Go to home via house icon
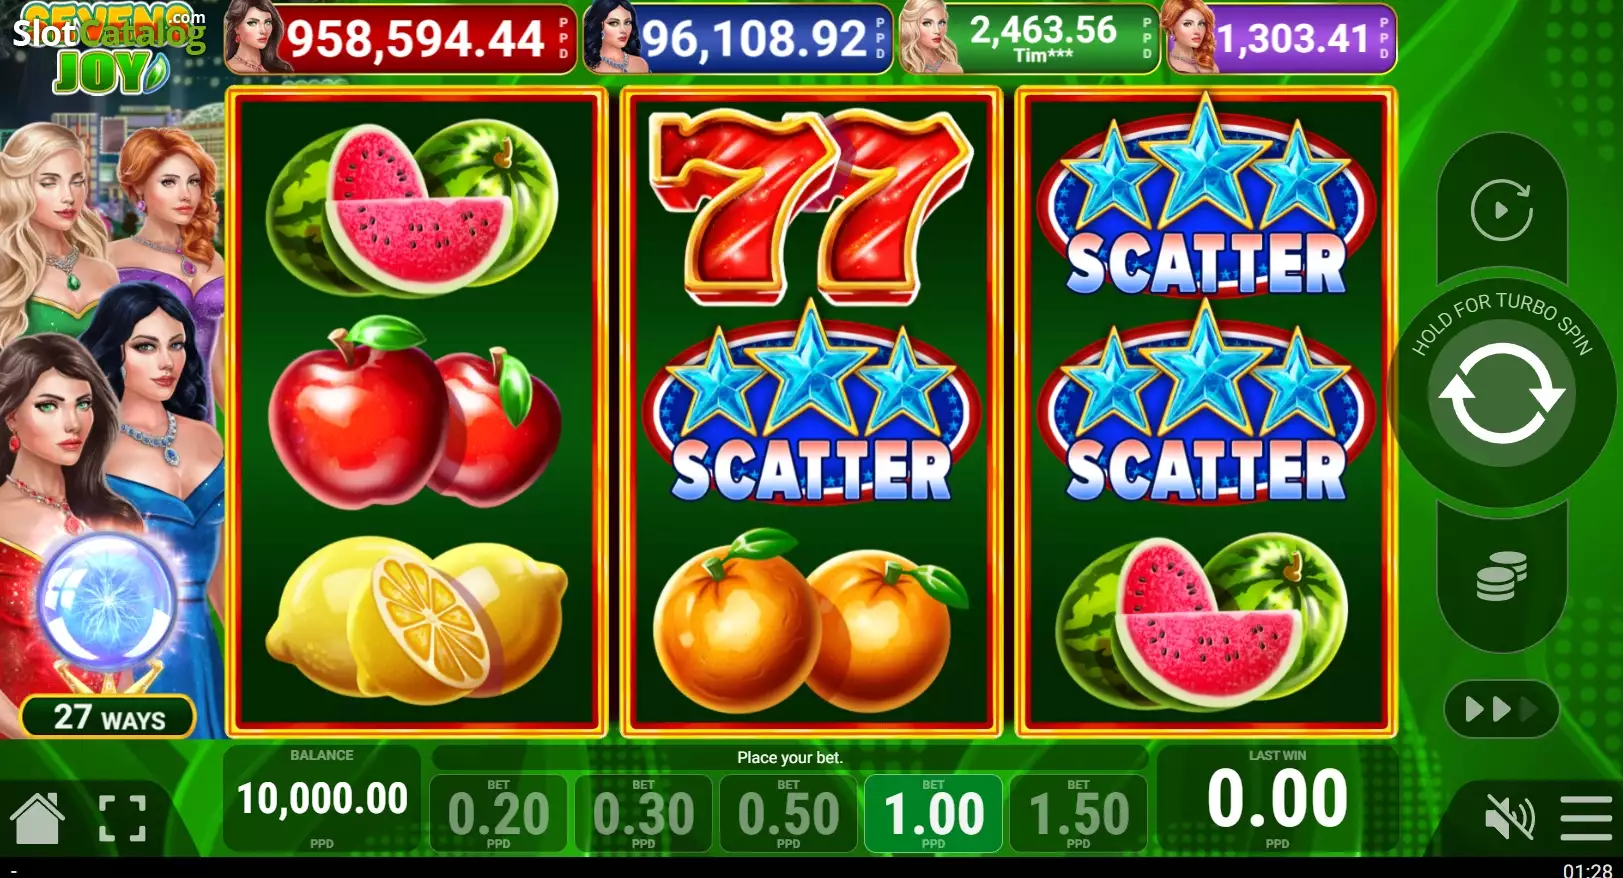 click(x=37, y=817)
